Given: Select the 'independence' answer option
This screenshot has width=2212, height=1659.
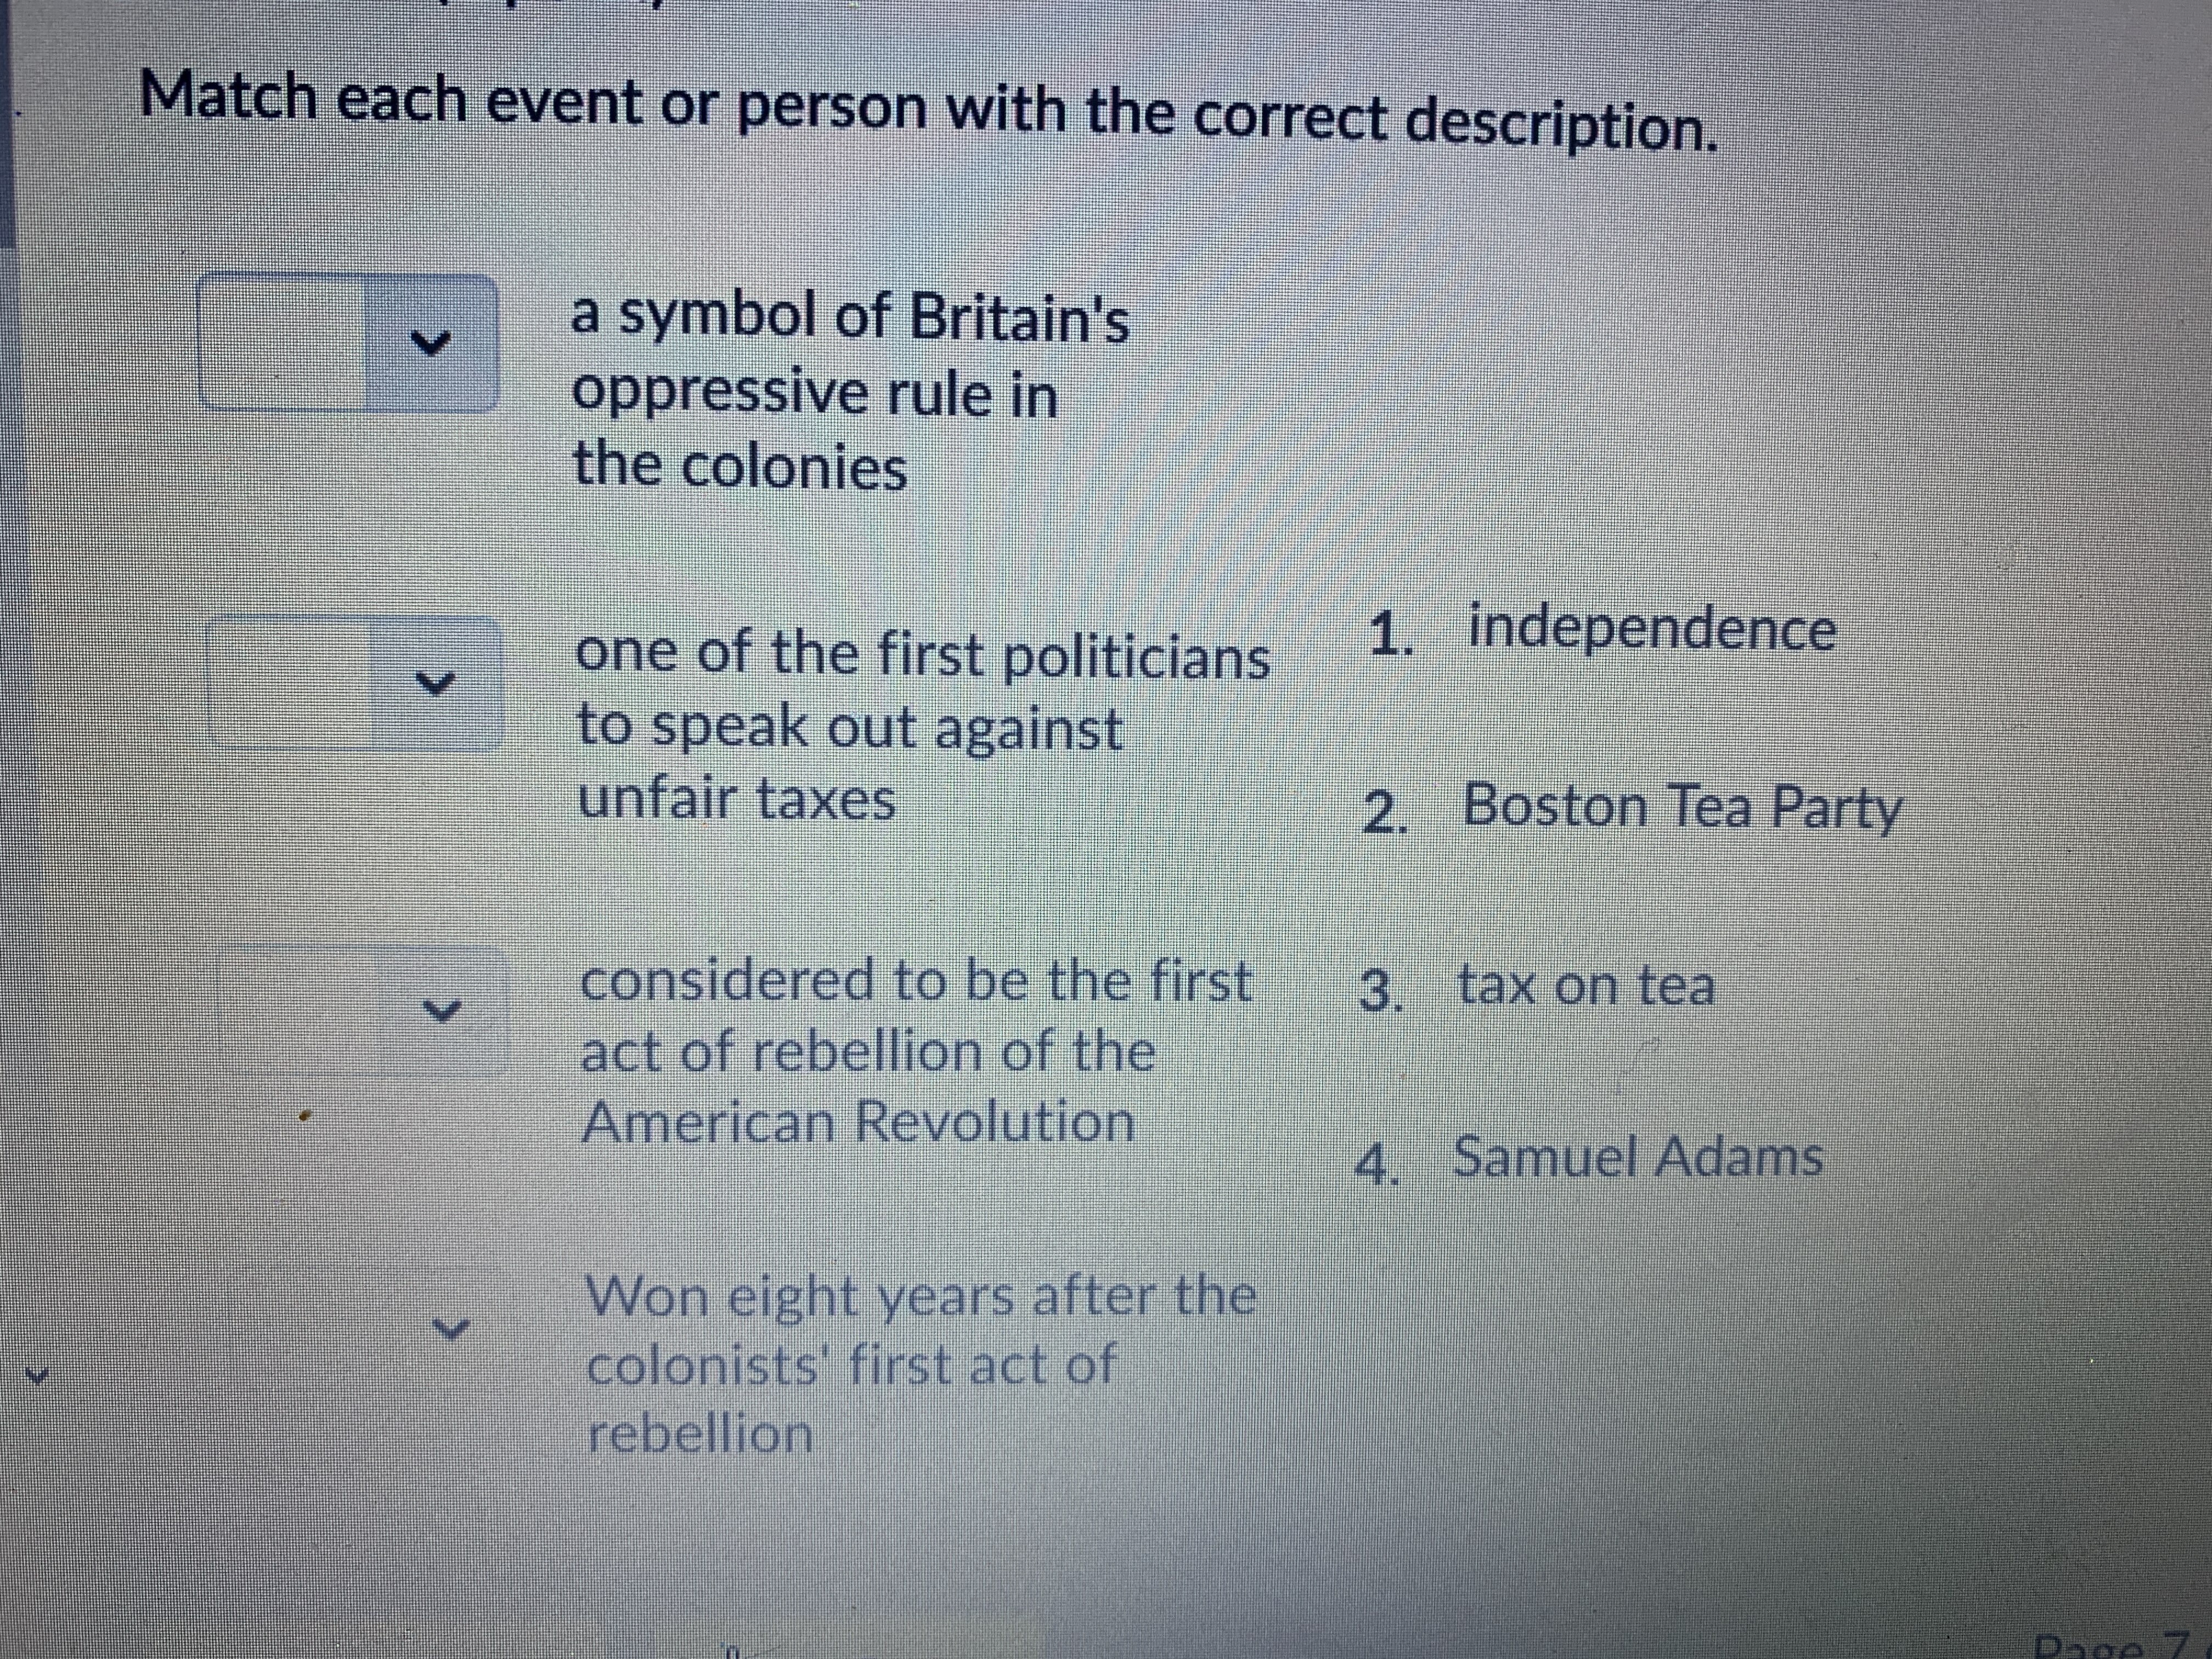Looking at the screenshot, I should coord(1651,629).
